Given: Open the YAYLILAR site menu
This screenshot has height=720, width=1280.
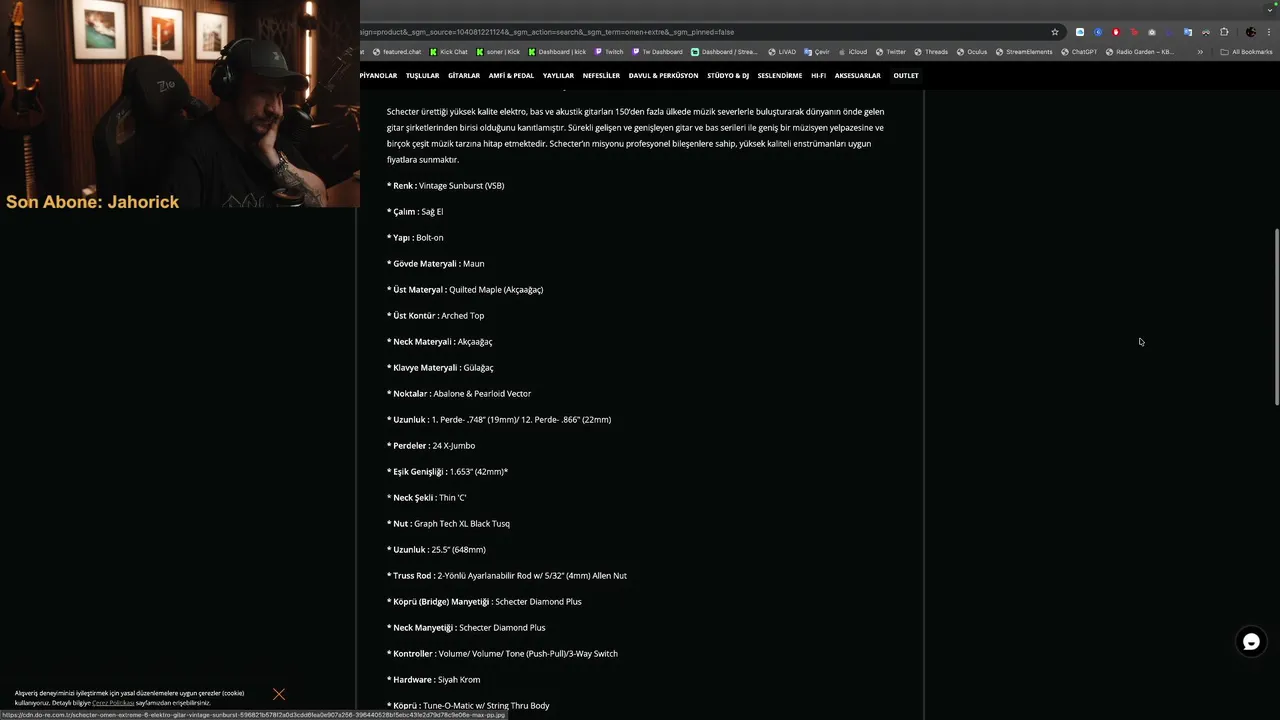Looking at the screenshot, I should click(558, 76).
